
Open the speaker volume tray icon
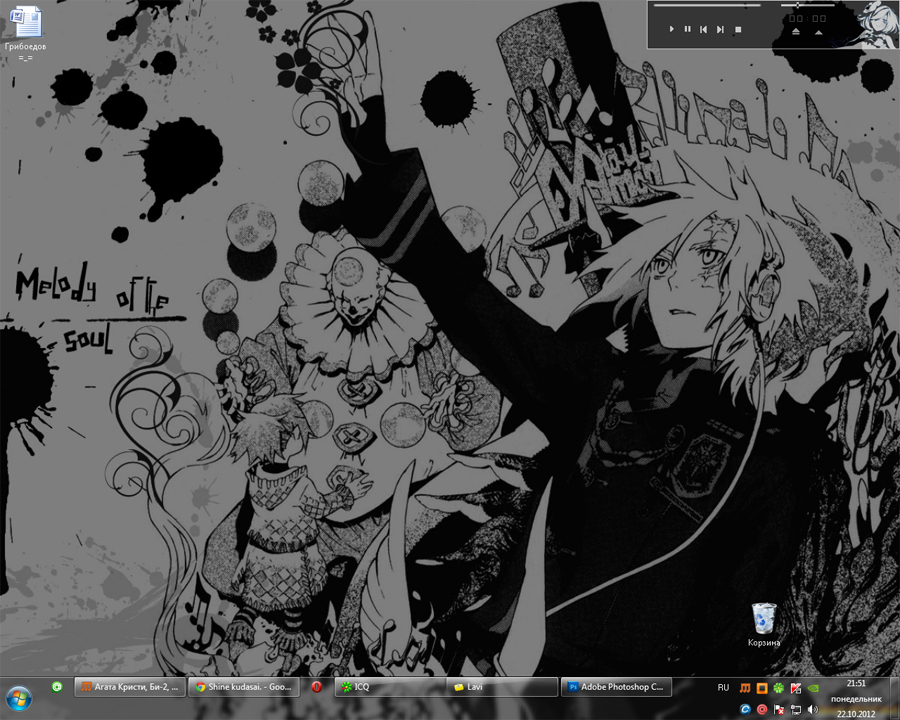(813, 710)
